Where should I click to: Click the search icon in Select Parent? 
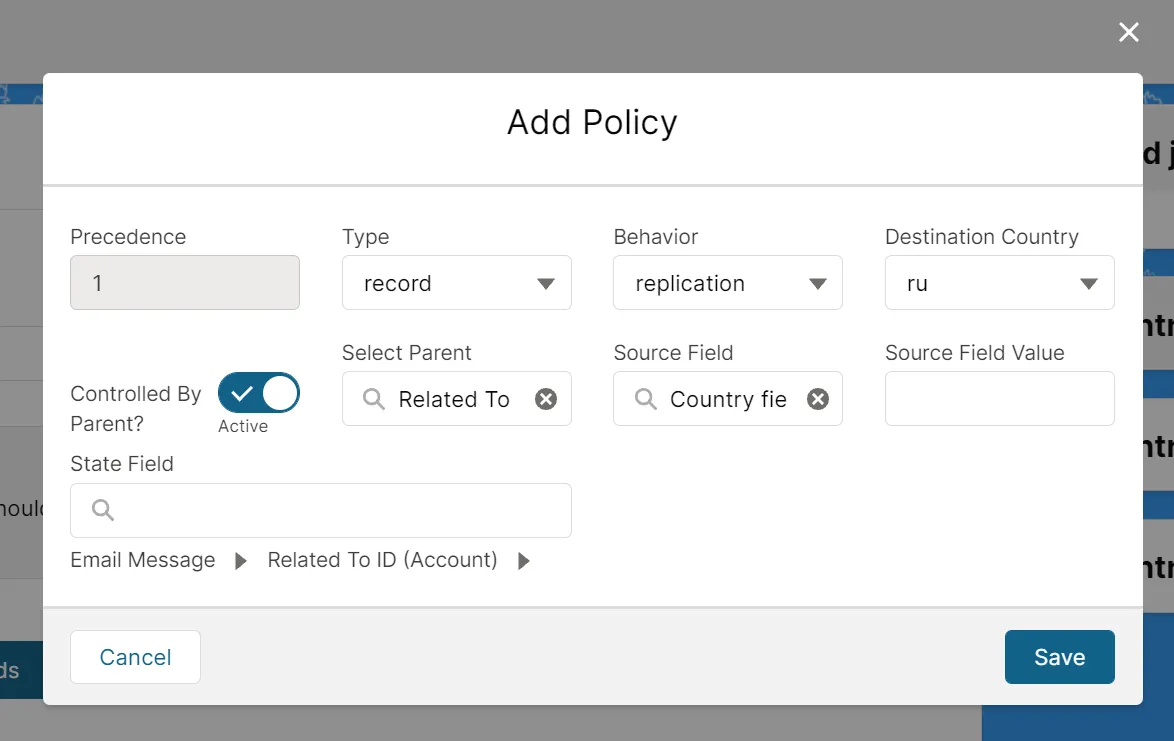(x=373, y=398)
